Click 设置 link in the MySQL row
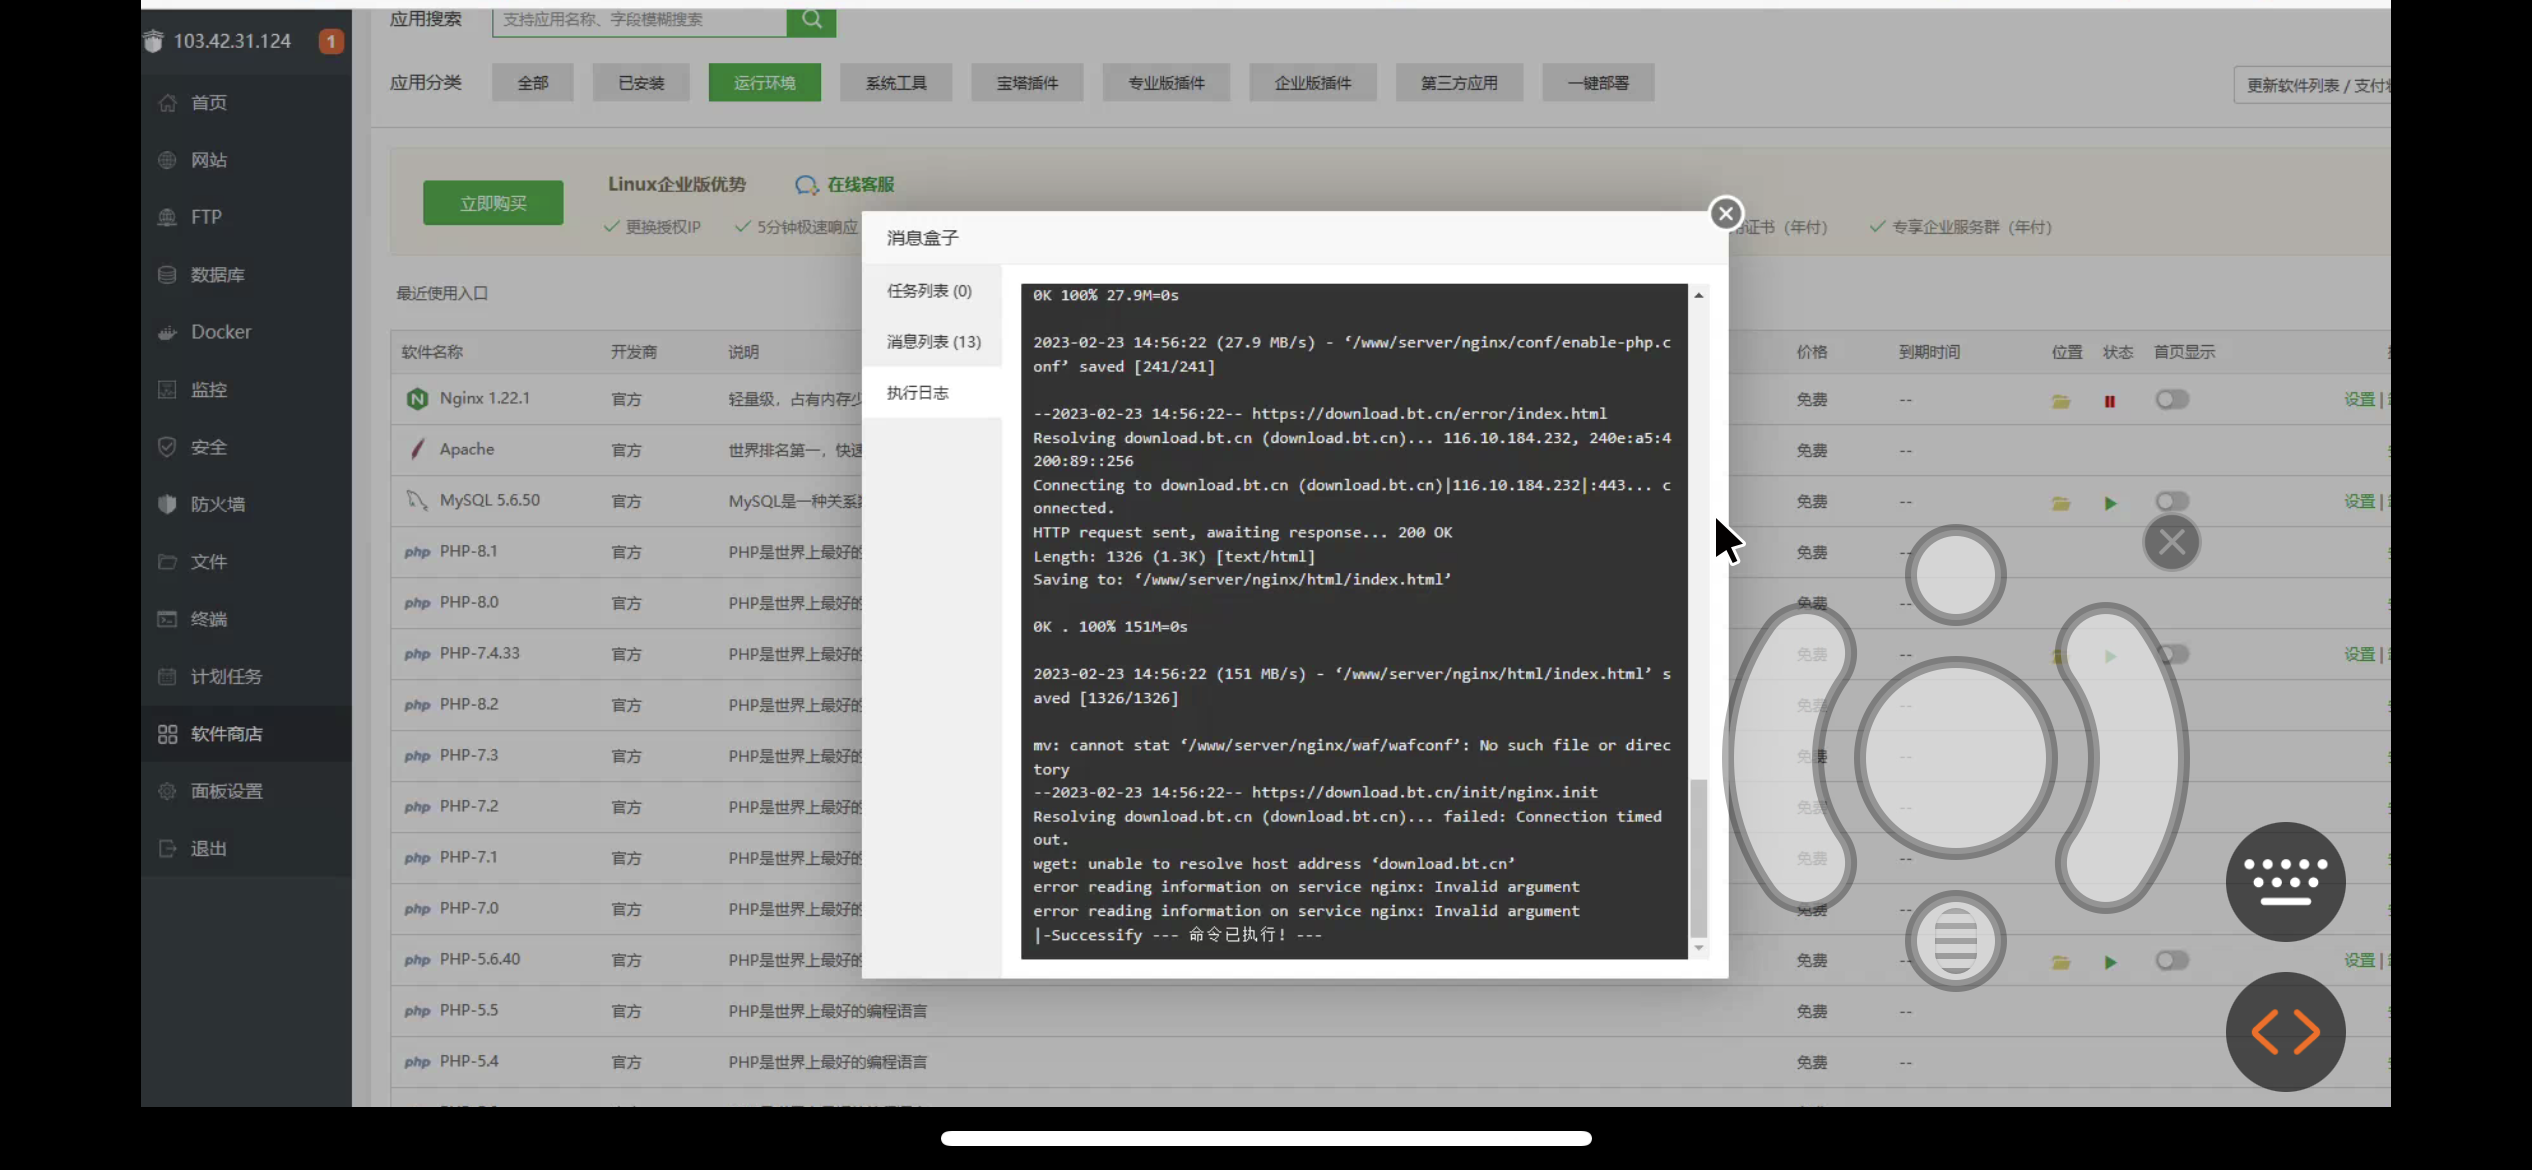Viewport: 2532px width, 1170px height. coord(2359,502)
